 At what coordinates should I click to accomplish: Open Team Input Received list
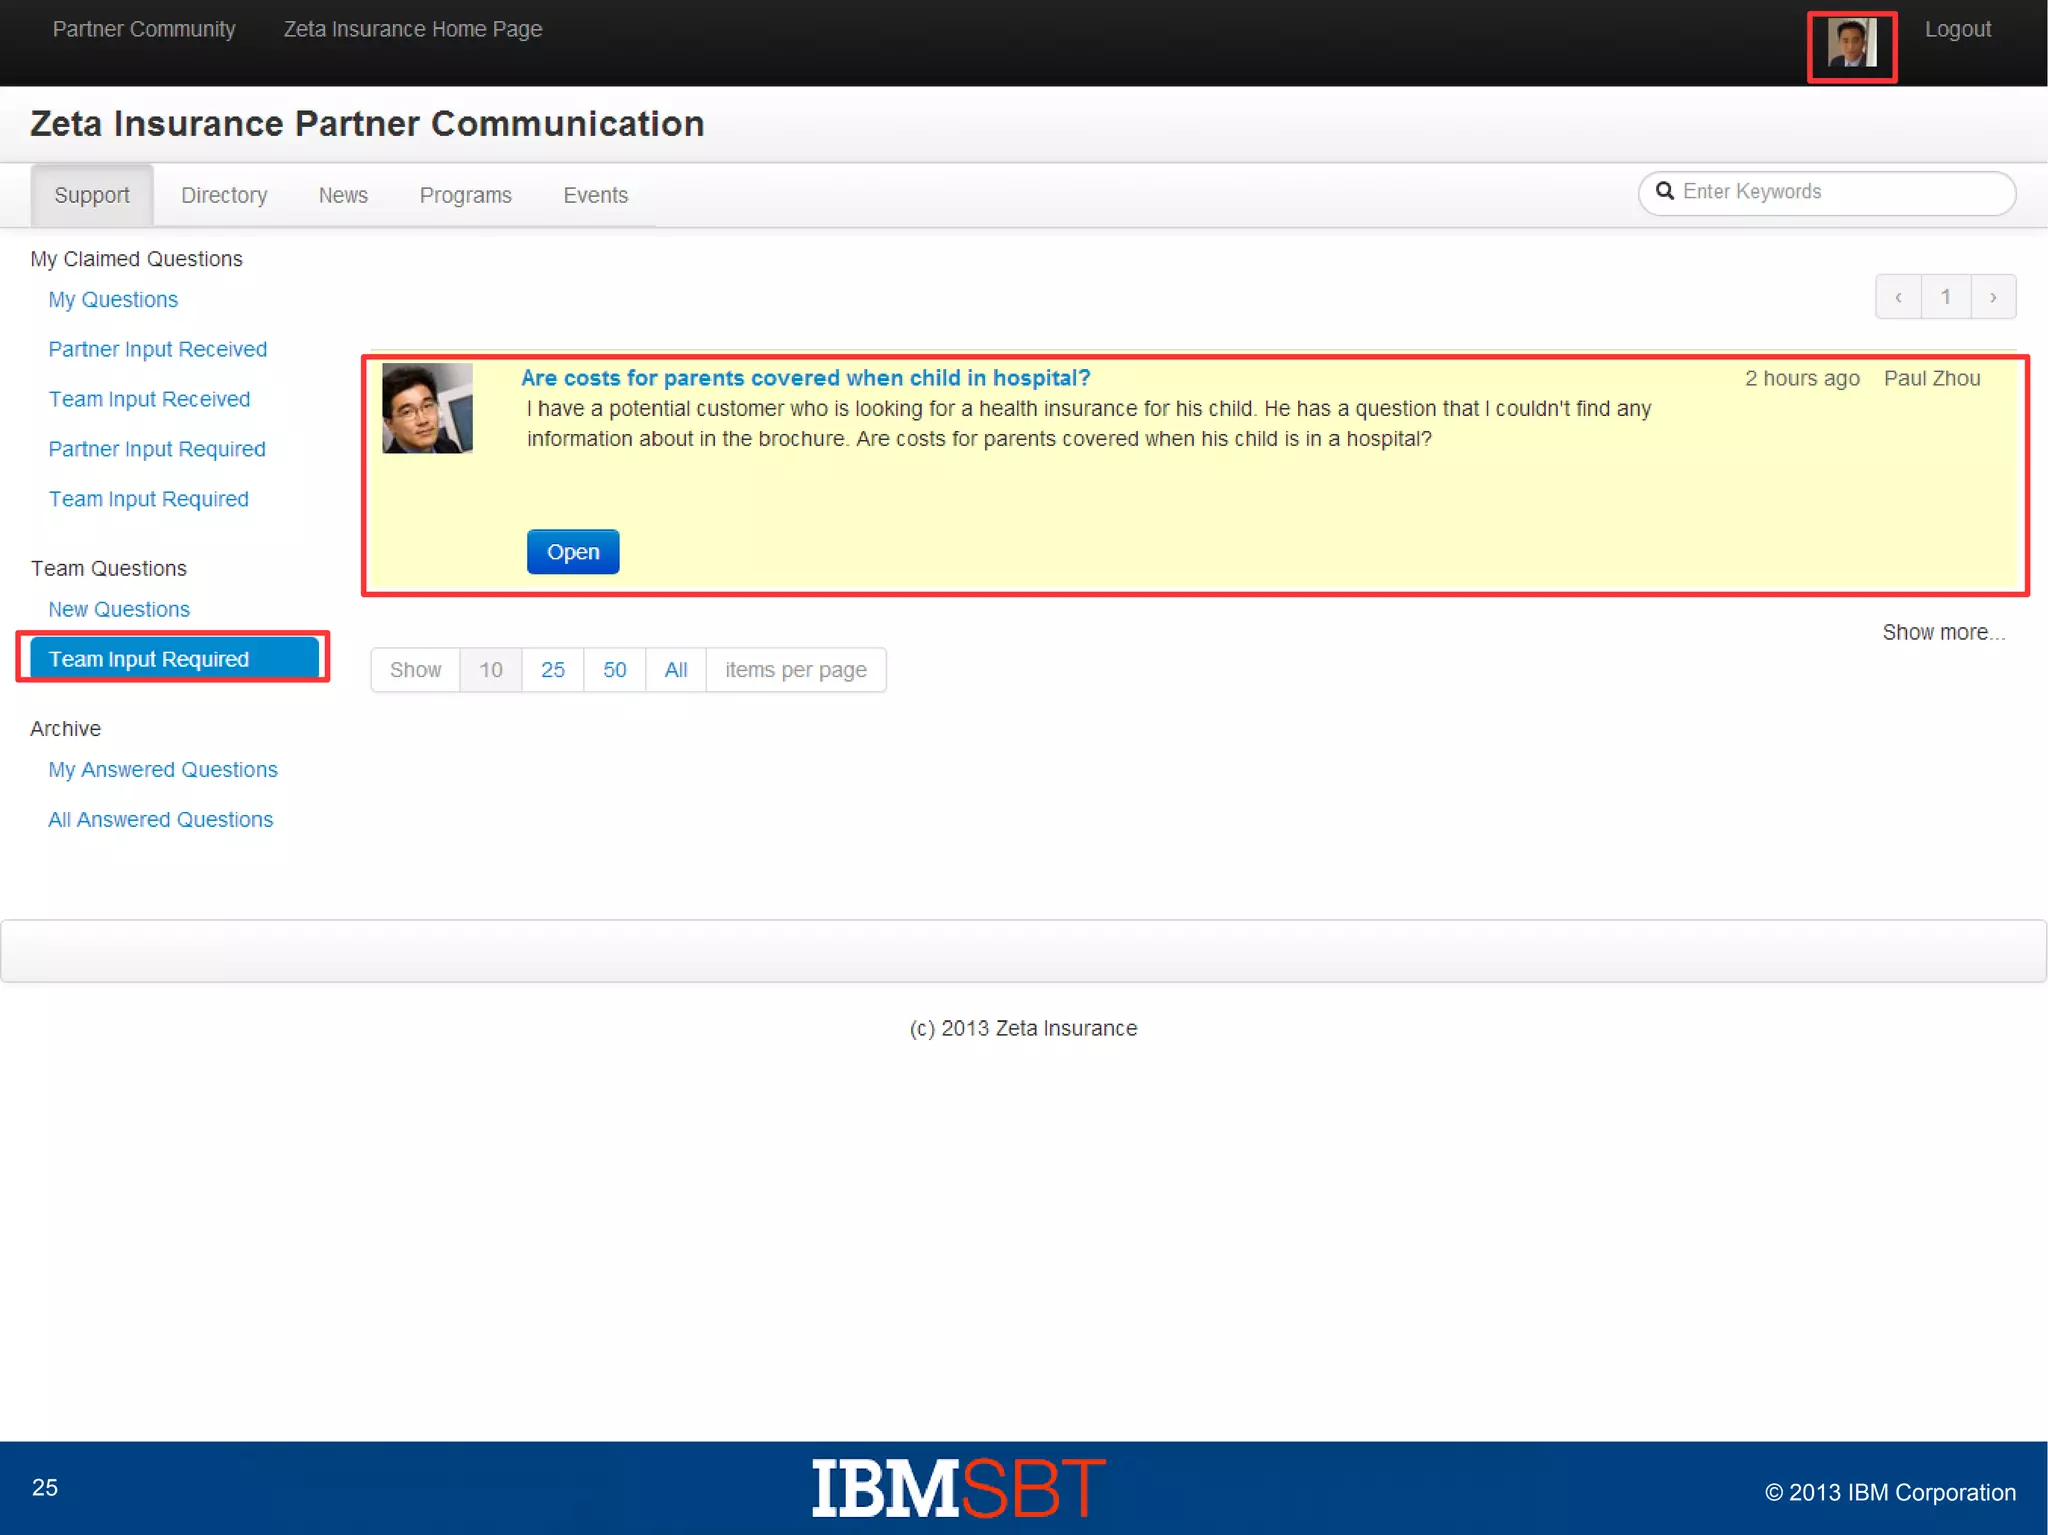click(149, 400)
